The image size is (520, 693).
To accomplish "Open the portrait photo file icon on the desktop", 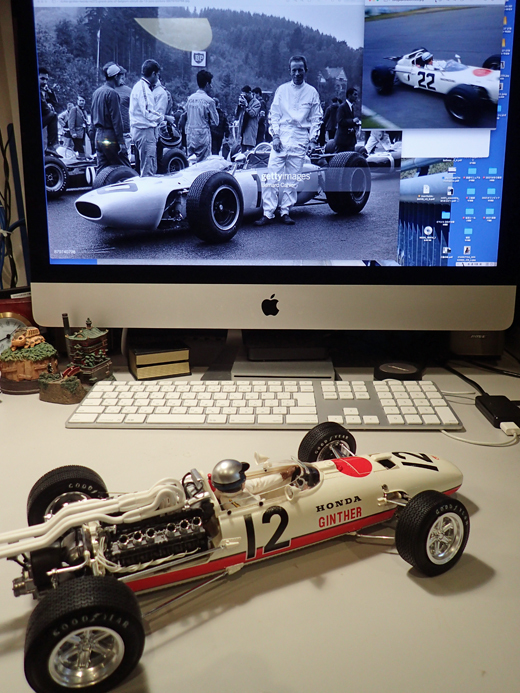I will [x=467, y=250].
